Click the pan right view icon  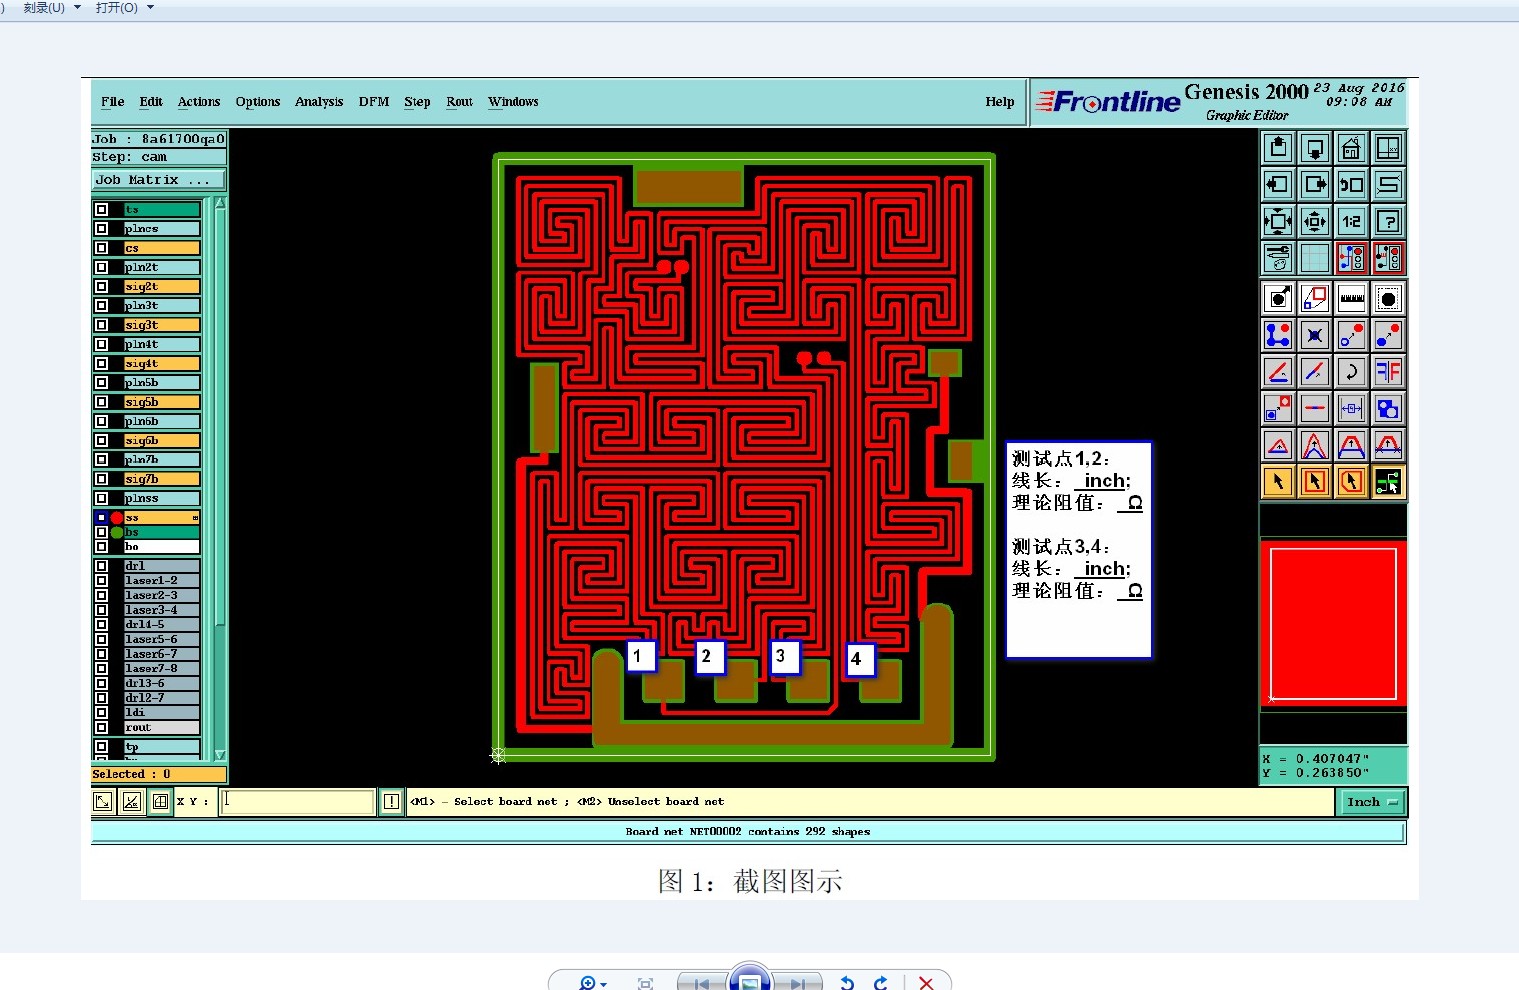(1315, 185)
